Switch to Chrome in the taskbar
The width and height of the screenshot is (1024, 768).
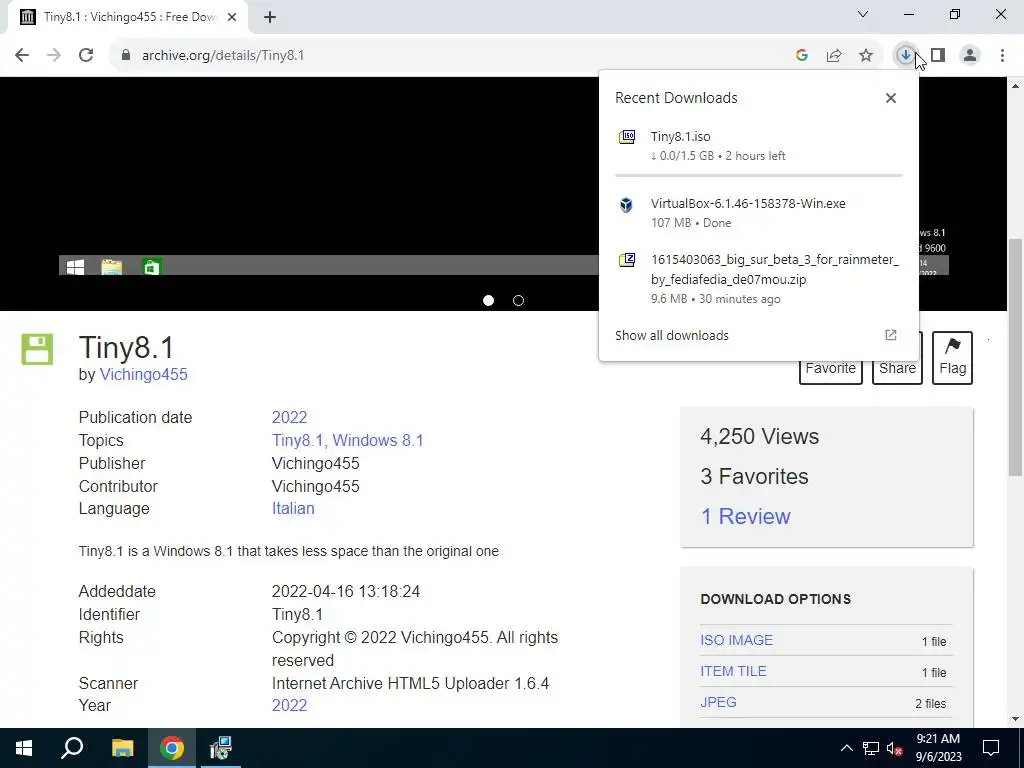pos(172,748)
